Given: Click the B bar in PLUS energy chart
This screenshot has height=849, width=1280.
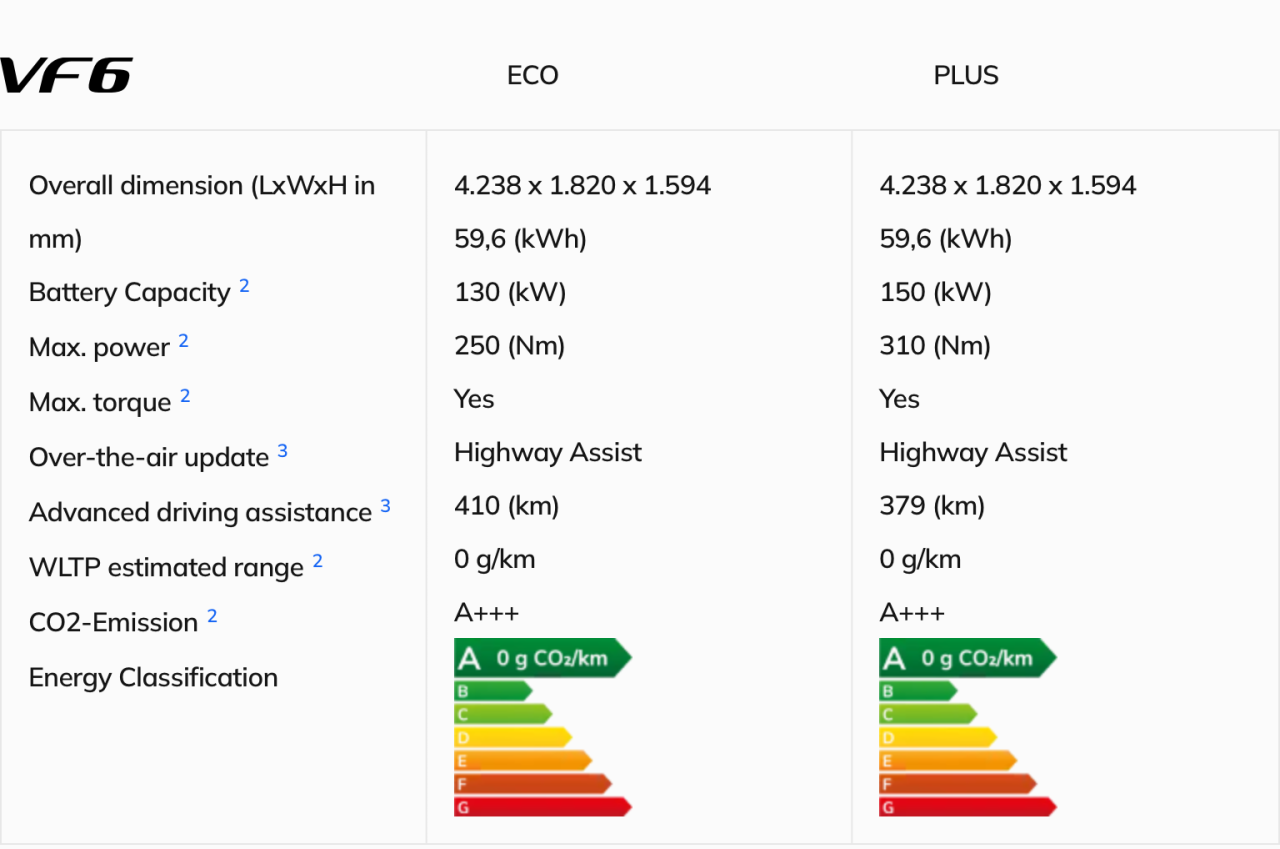Looking at the screenshot, I should [918, 691].
